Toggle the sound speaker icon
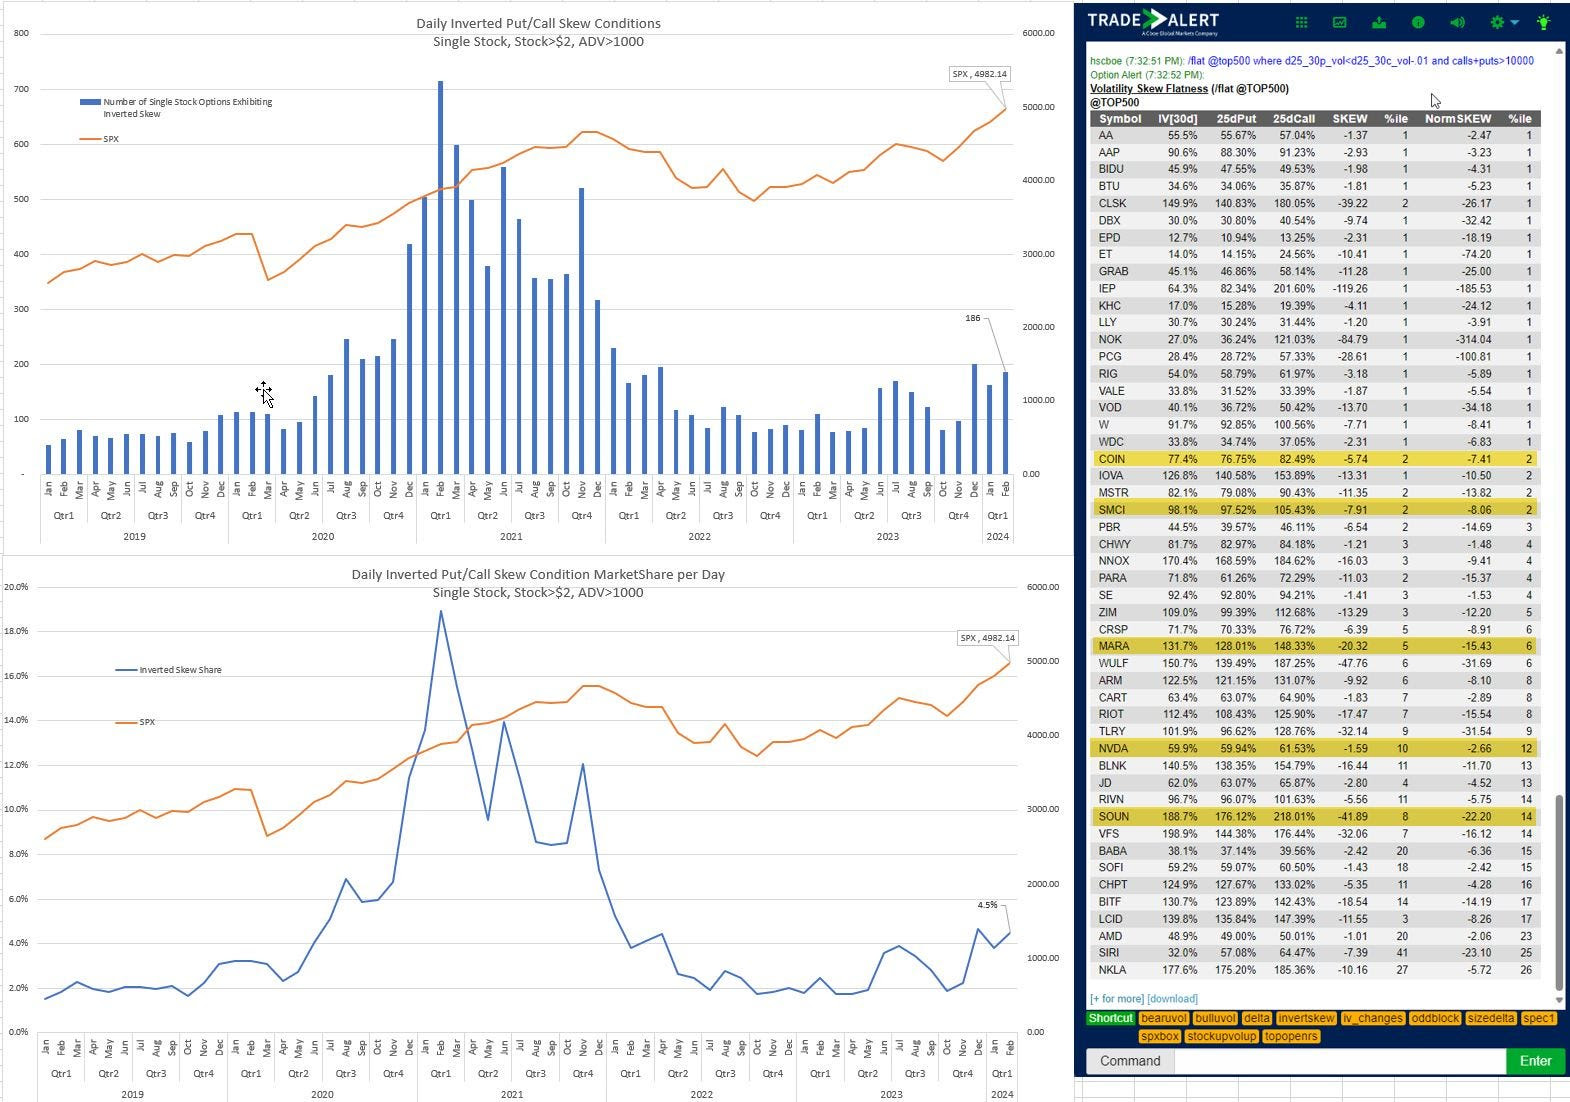1570x1102 pixels. tap(1457, 22)
